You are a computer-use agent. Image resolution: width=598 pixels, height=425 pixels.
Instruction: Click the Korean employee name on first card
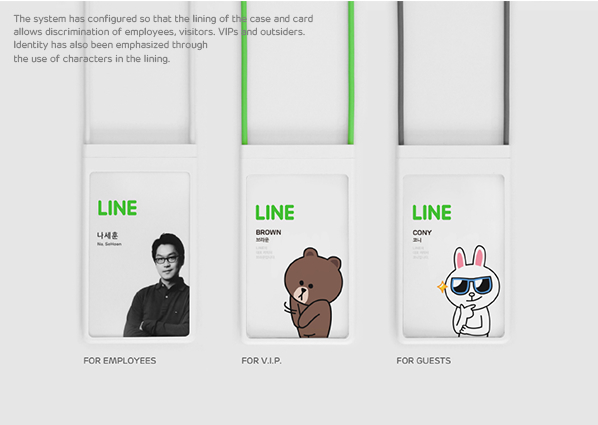107,235
